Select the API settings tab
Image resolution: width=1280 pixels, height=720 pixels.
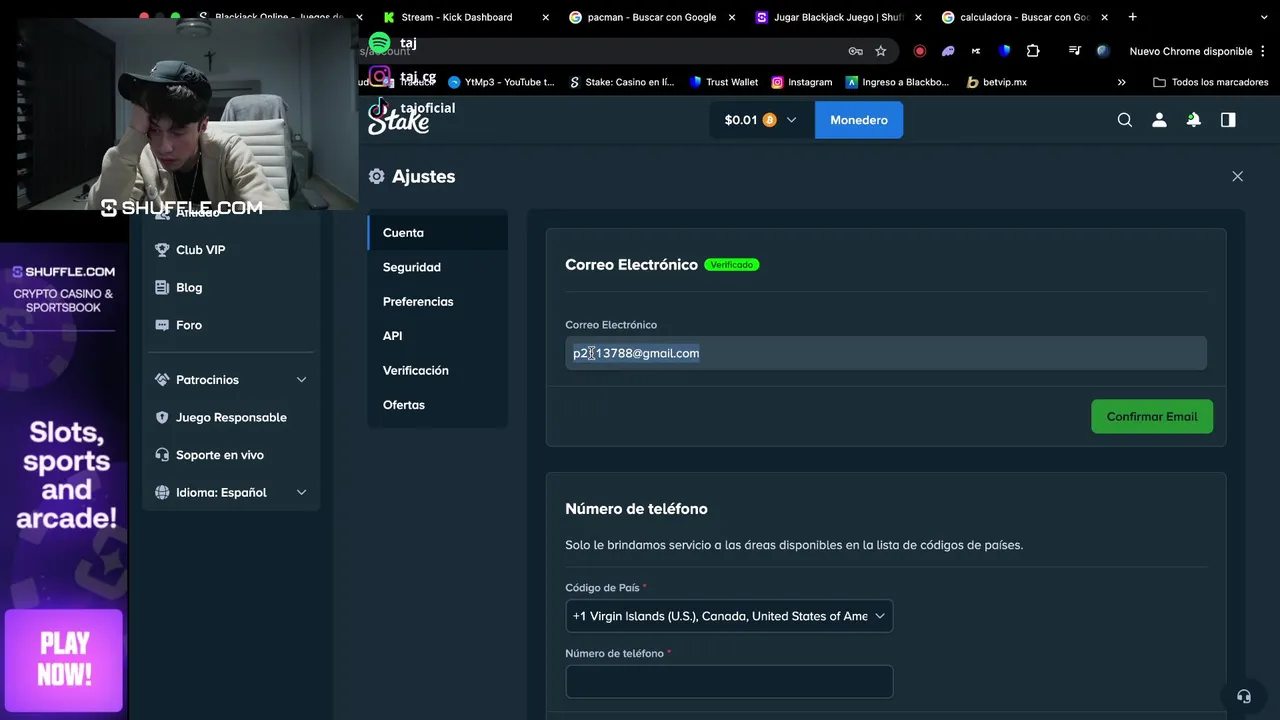(x=437, y=336)
